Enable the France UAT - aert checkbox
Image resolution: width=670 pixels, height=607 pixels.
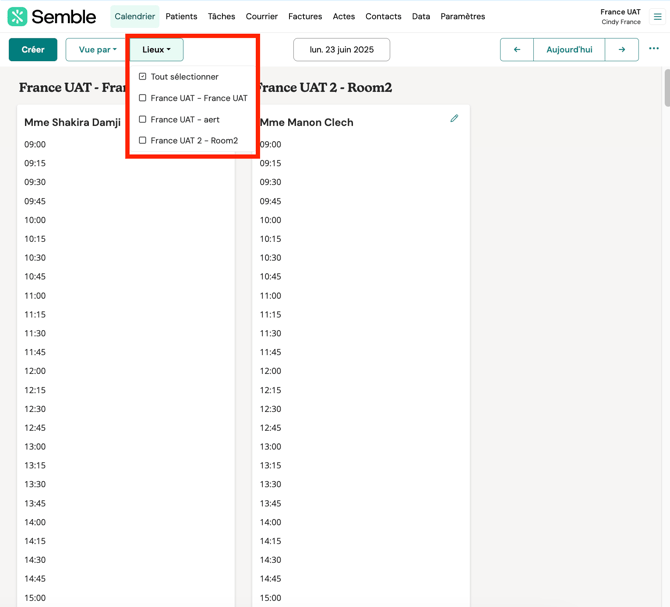tap(143, 119)
